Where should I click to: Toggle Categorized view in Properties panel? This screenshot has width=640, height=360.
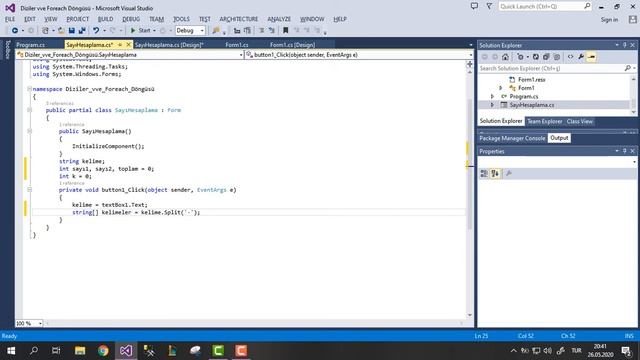484,174
